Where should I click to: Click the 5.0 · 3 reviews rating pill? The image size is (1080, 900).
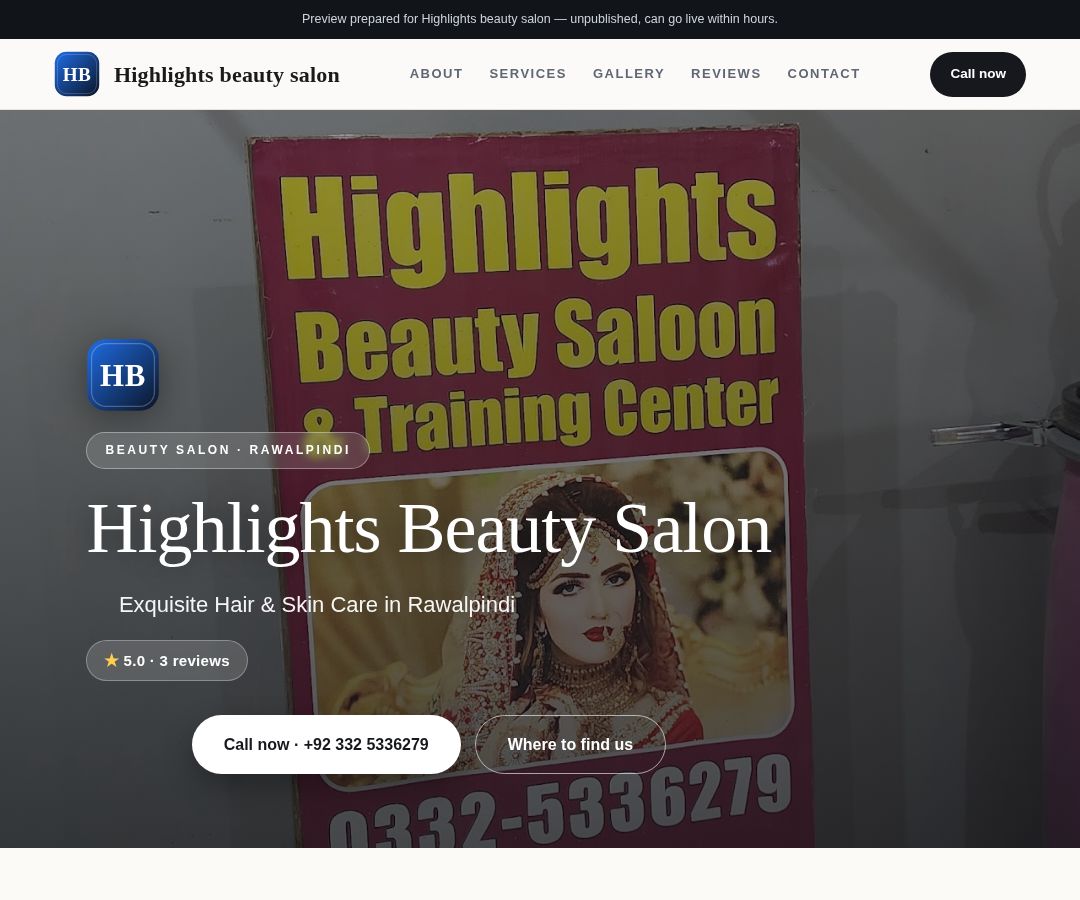pyautogui.click(x=167, y=660)
